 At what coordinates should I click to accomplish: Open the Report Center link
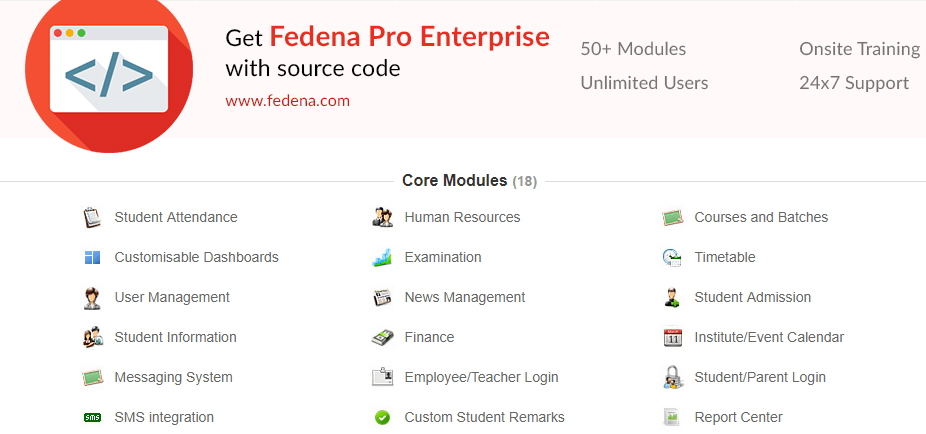(x=738, y=417)
